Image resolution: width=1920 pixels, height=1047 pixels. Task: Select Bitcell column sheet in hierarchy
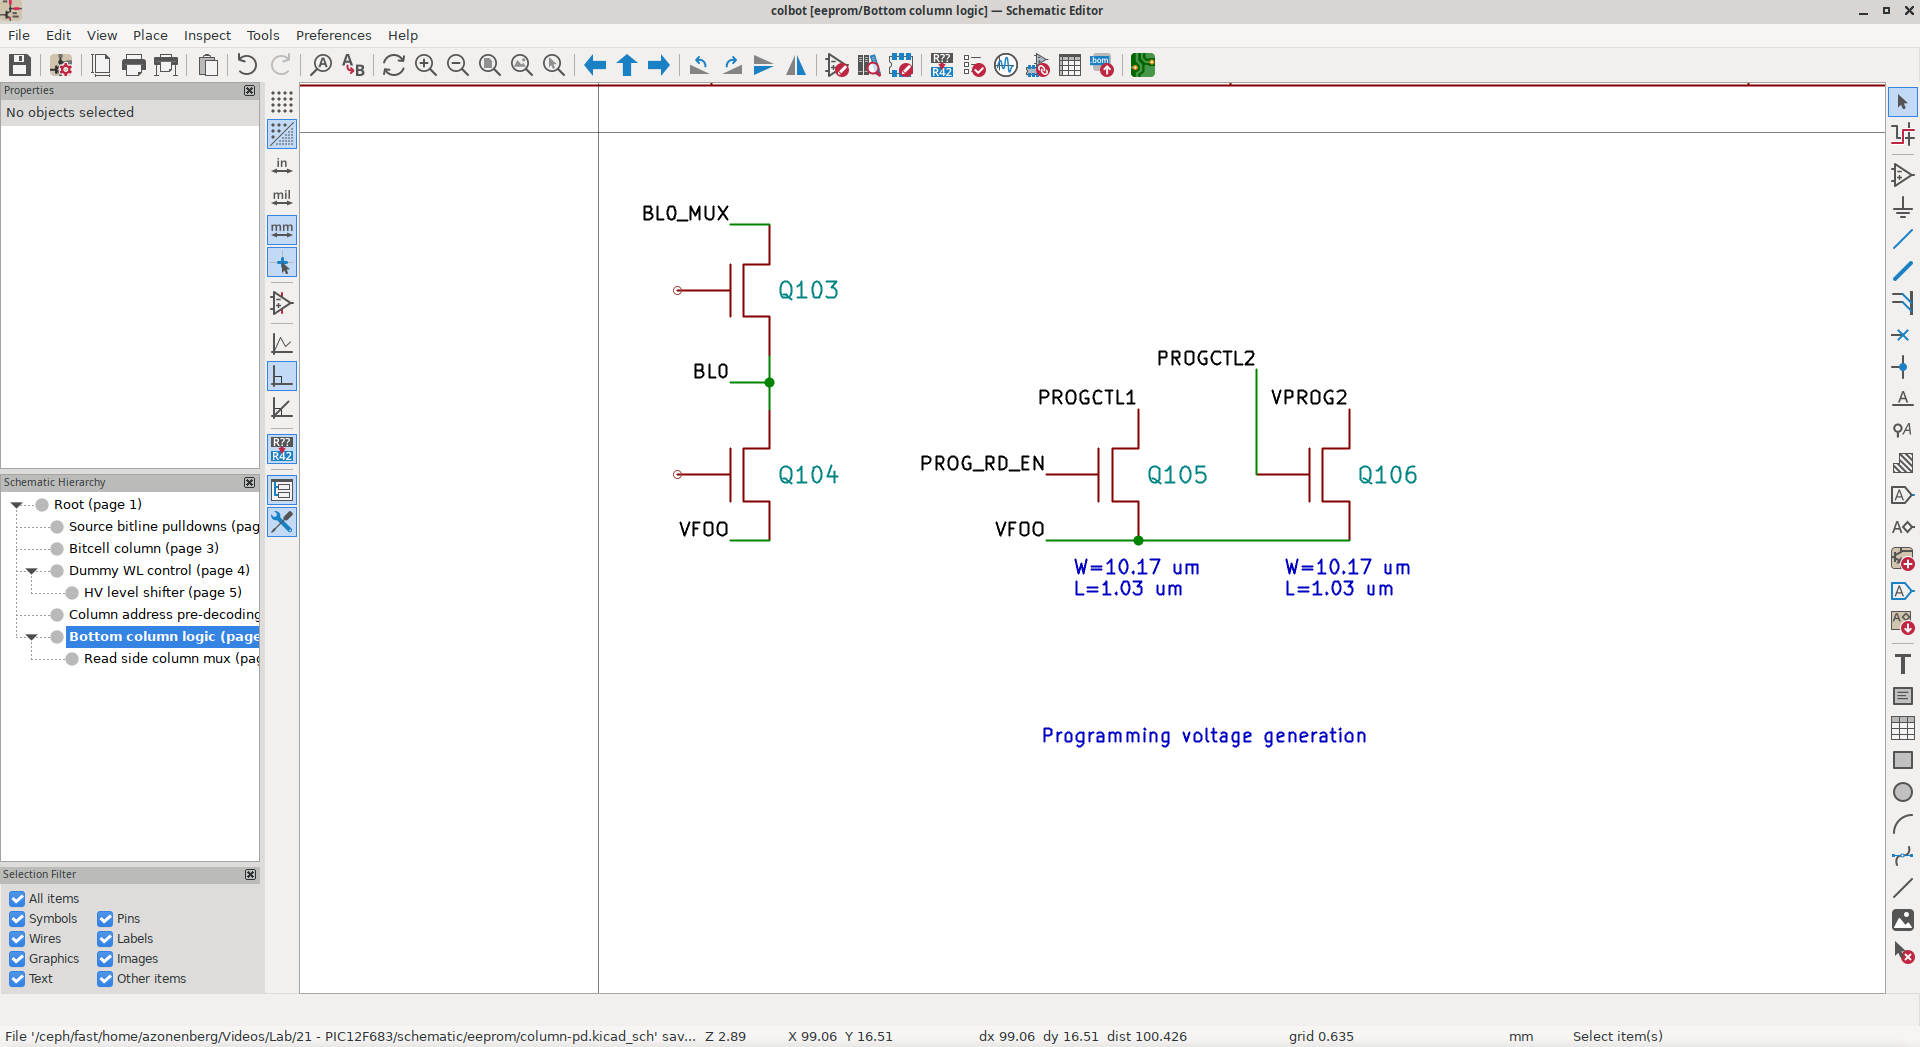tap(143, 549)
